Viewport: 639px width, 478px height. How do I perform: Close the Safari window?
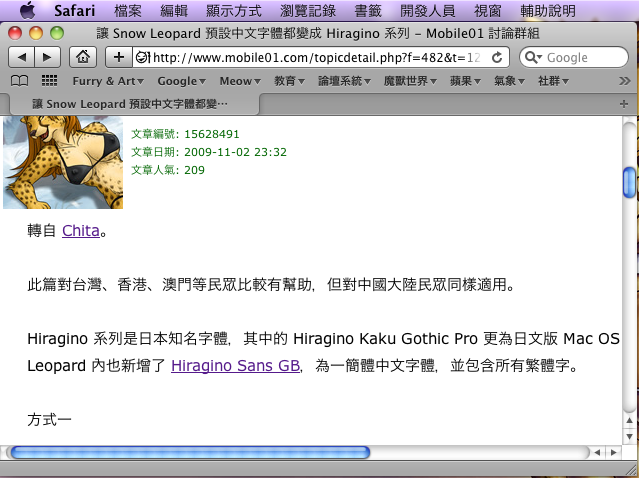15,33
